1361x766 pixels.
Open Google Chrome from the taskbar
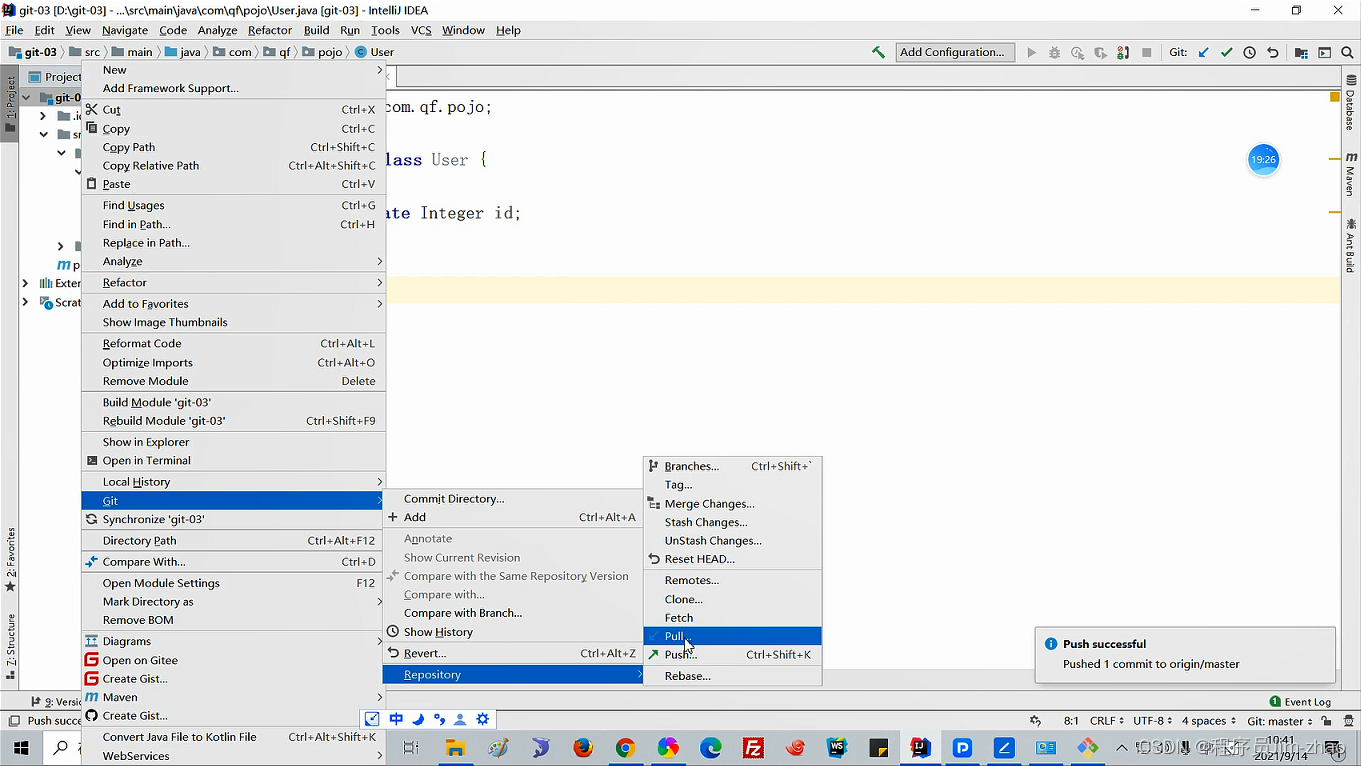pos(625,748)
